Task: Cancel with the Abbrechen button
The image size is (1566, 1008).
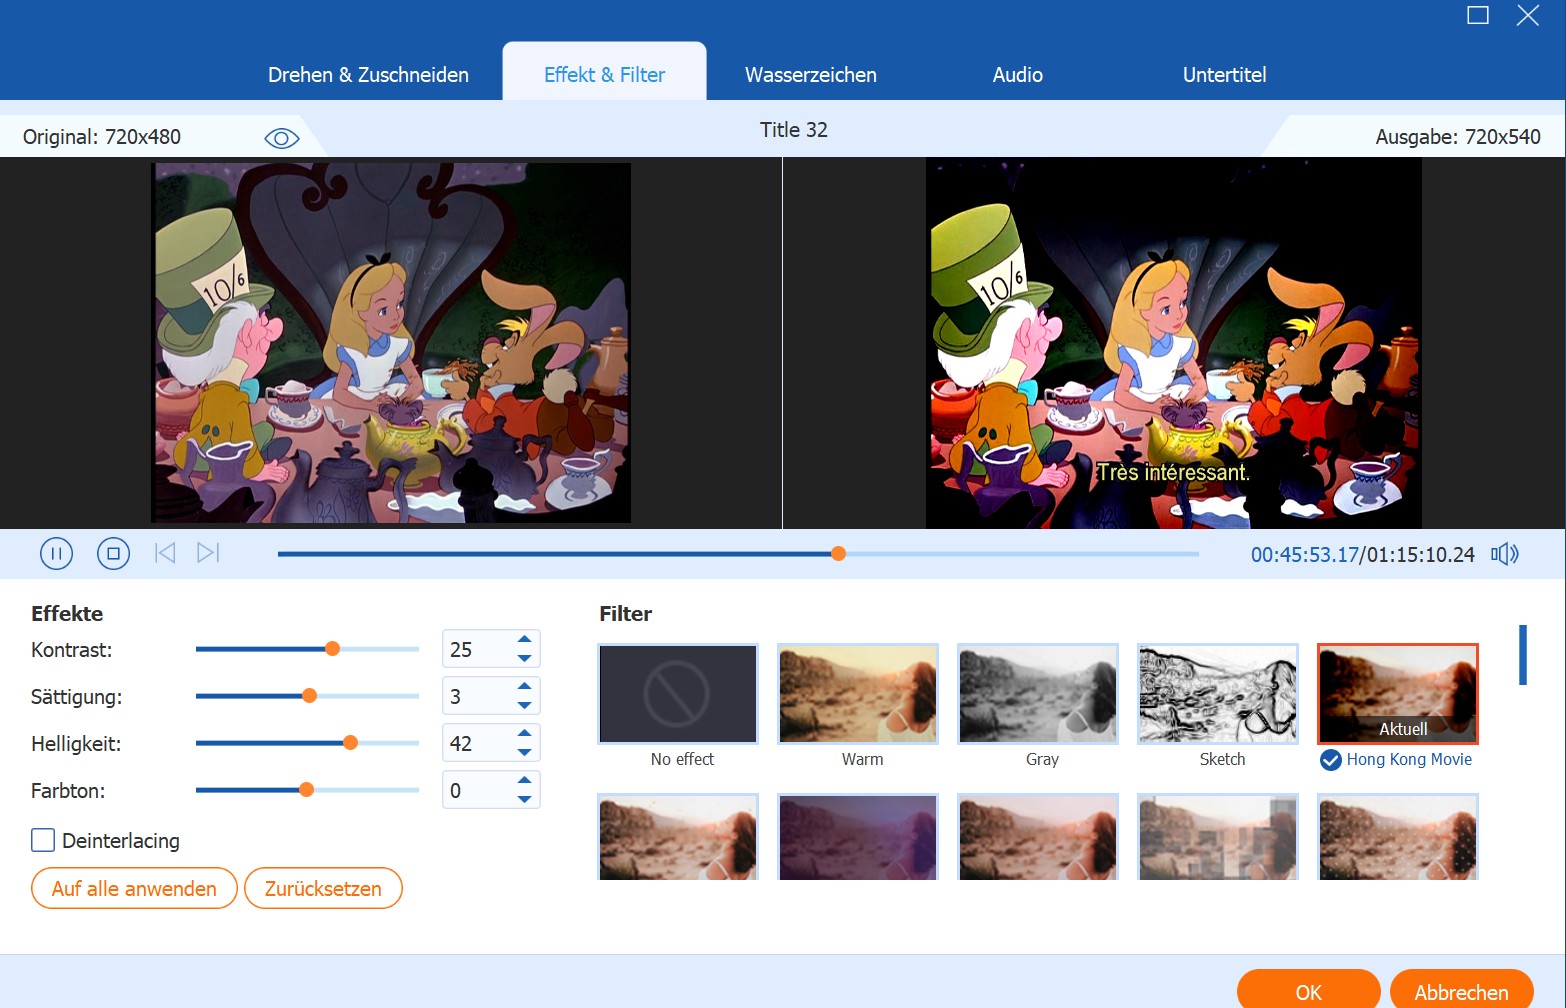Action: pos(1461,991)
